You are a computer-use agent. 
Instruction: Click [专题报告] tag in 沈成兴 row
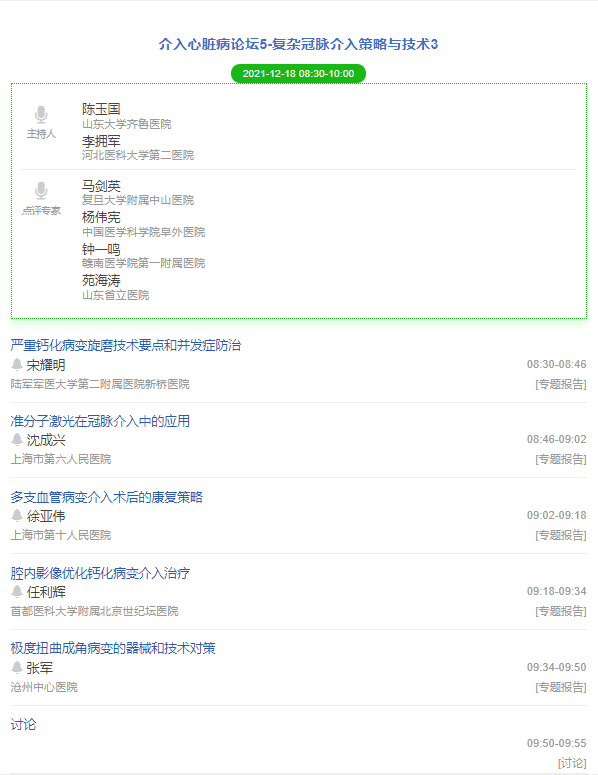click(561, 459)
